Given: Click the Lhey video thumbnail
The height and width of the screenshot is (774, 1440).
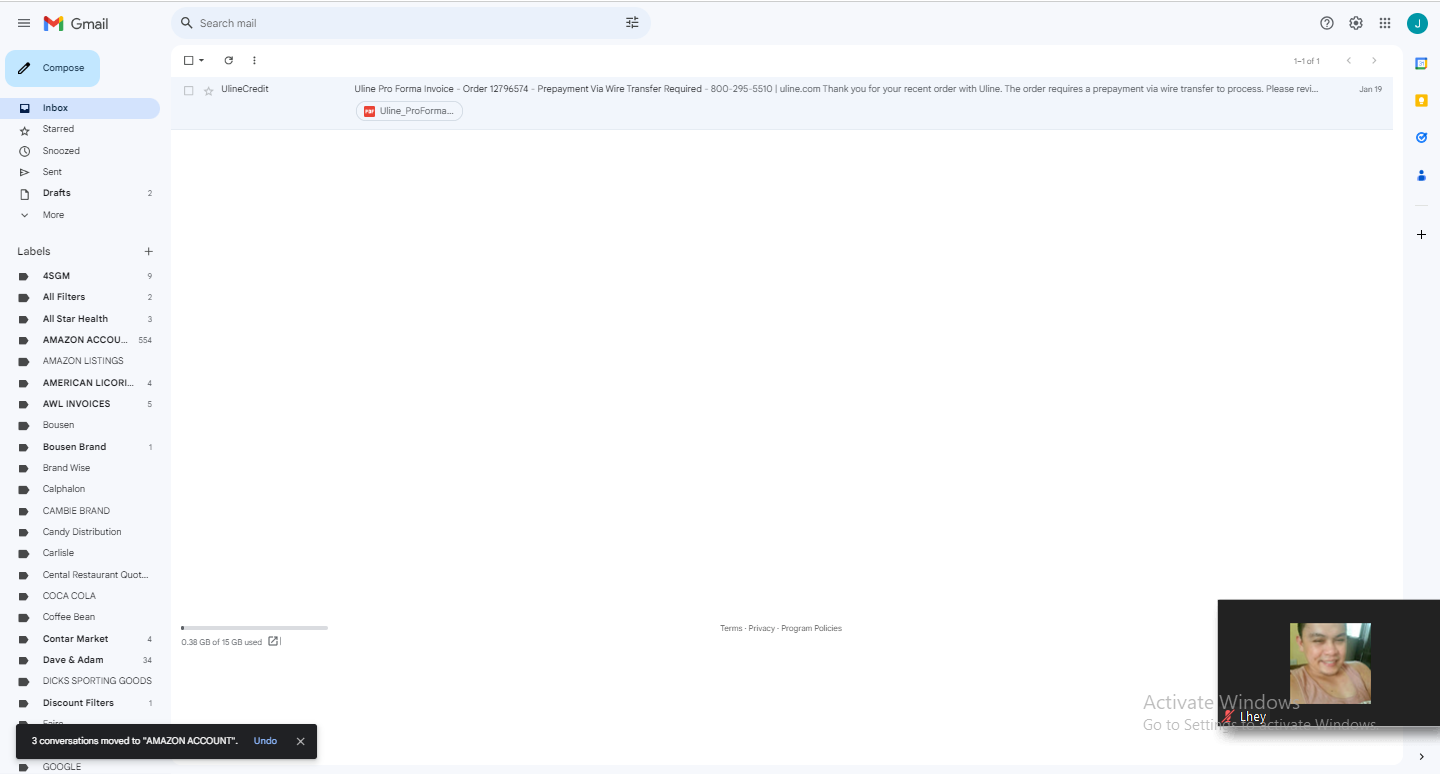Looking at the screenshot, I should (x=1330, y=663).
